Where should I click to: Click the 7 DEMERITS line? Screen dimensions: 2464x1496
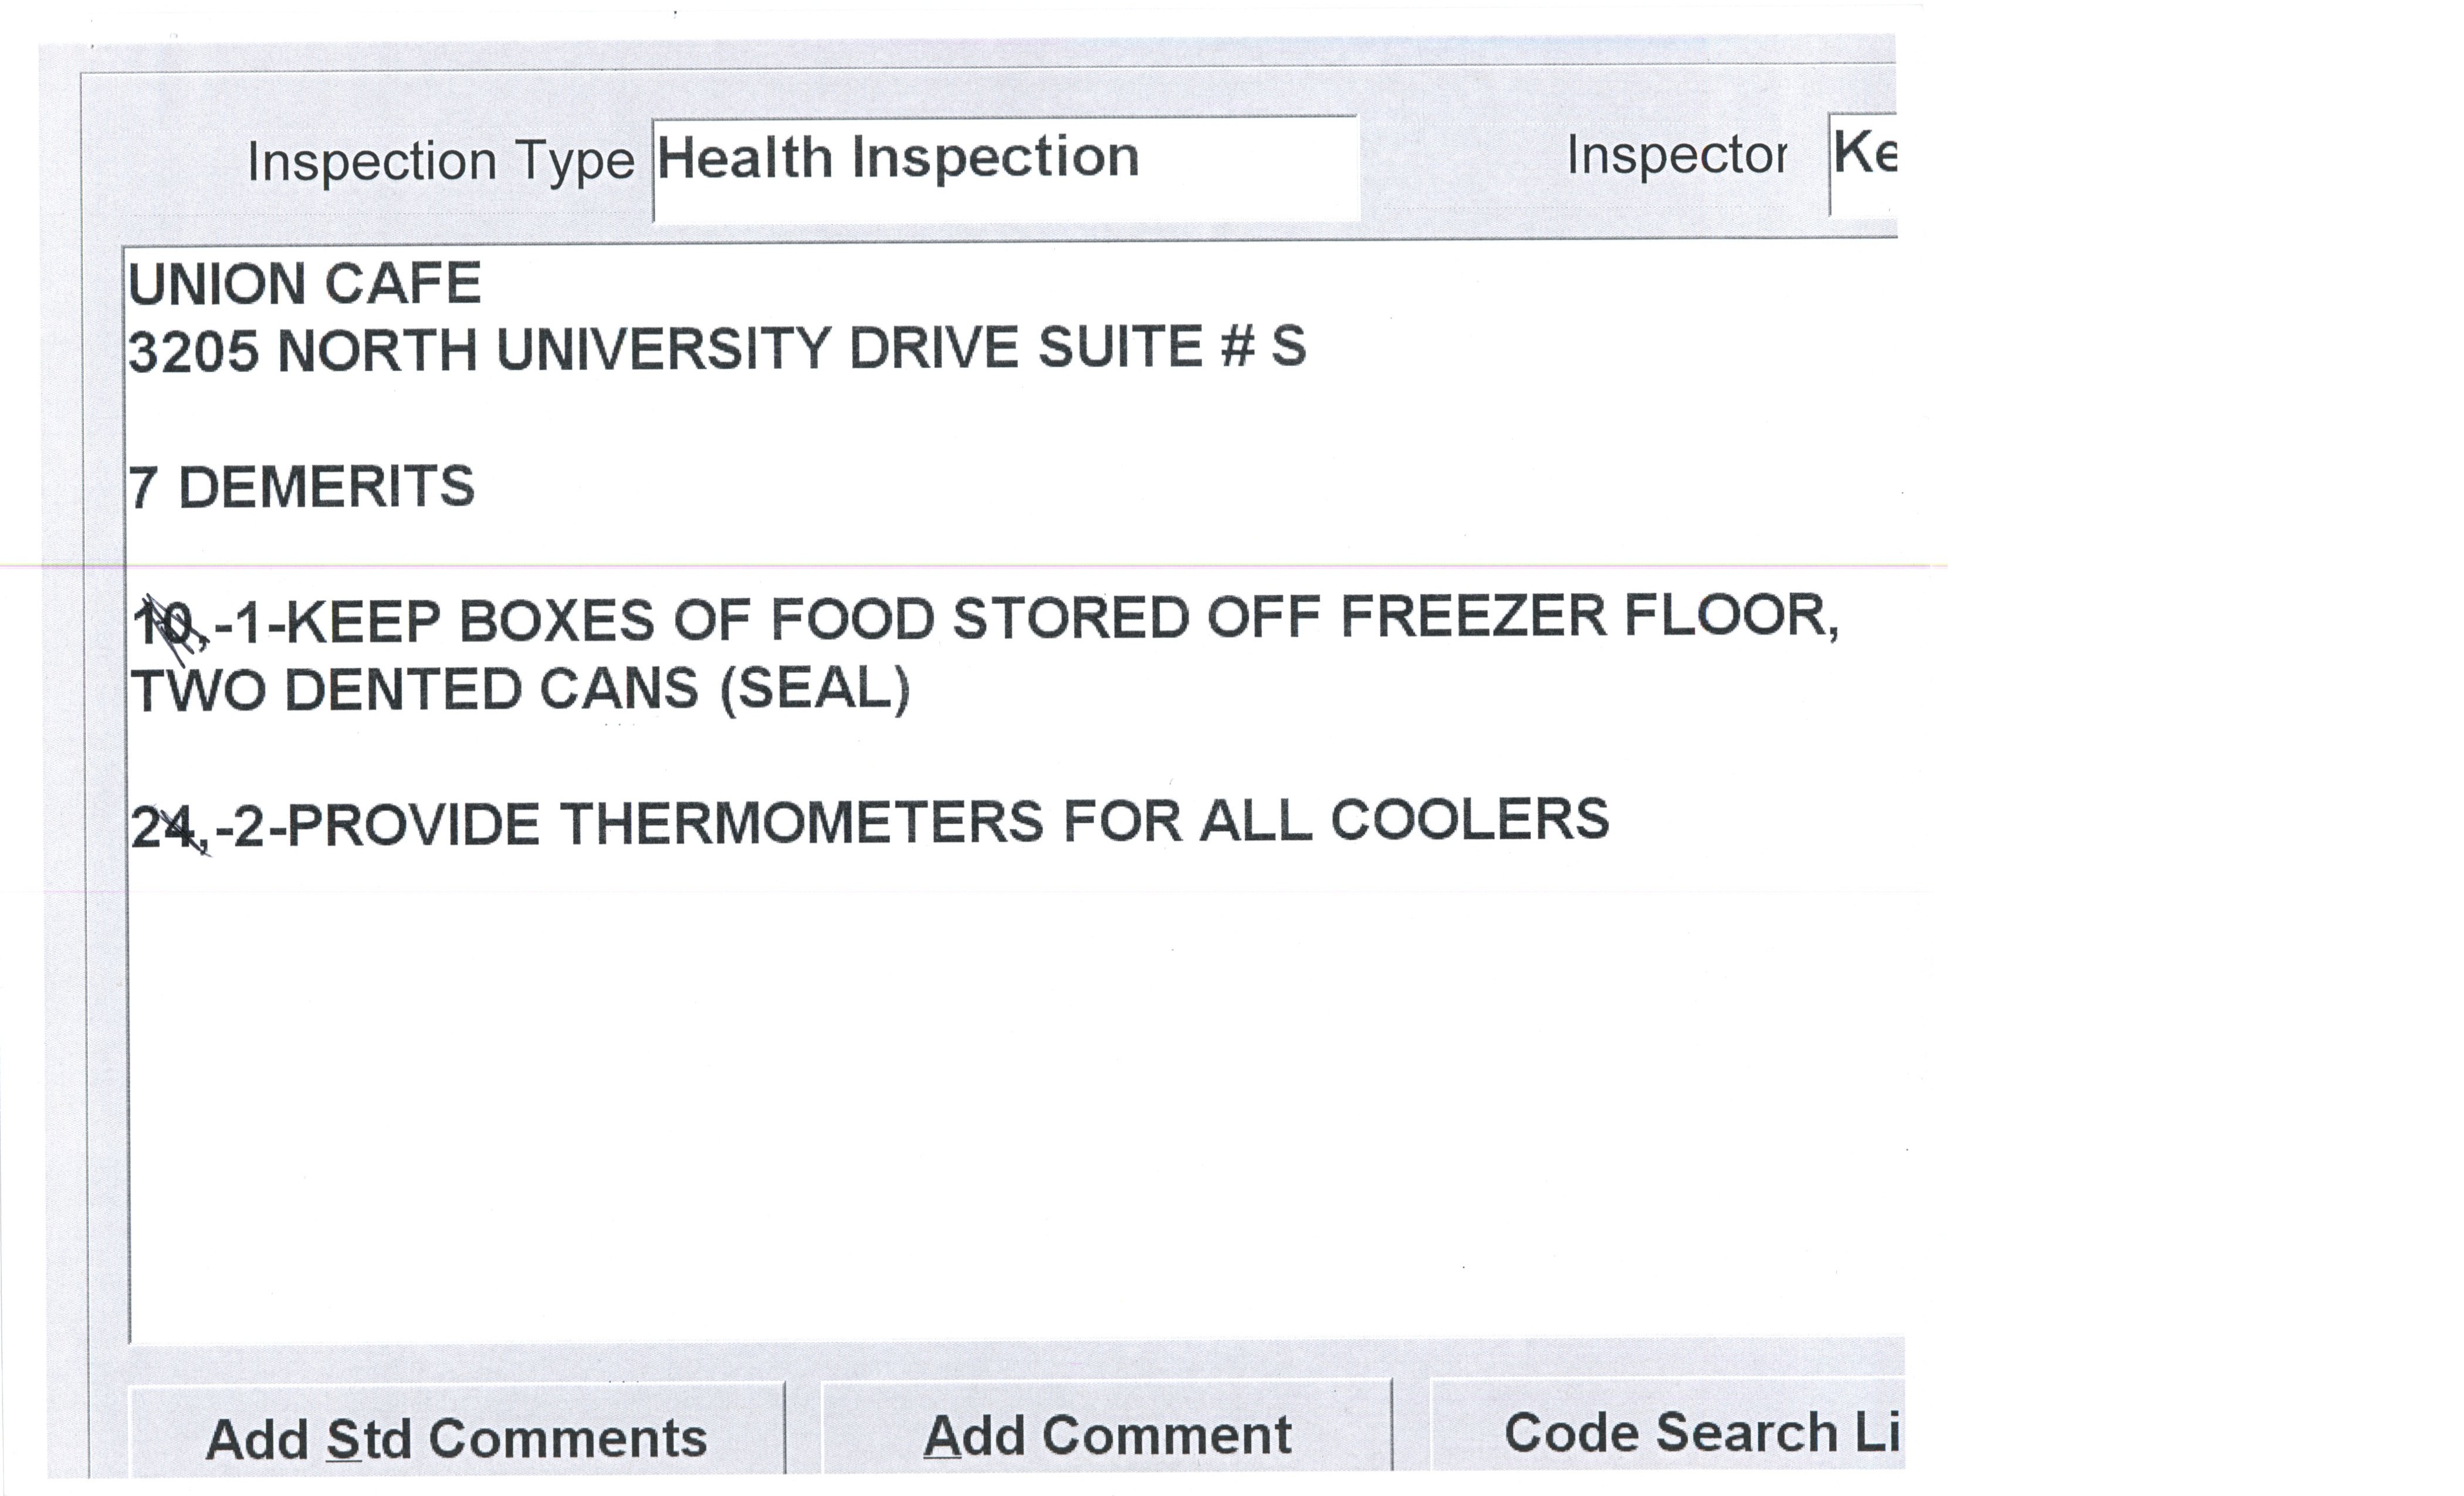click(301, 488)
